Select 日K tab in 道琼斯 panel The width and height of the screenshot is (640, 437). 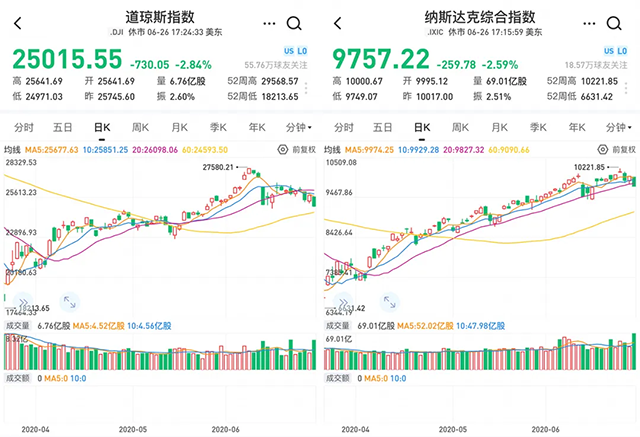pos(102,128)
